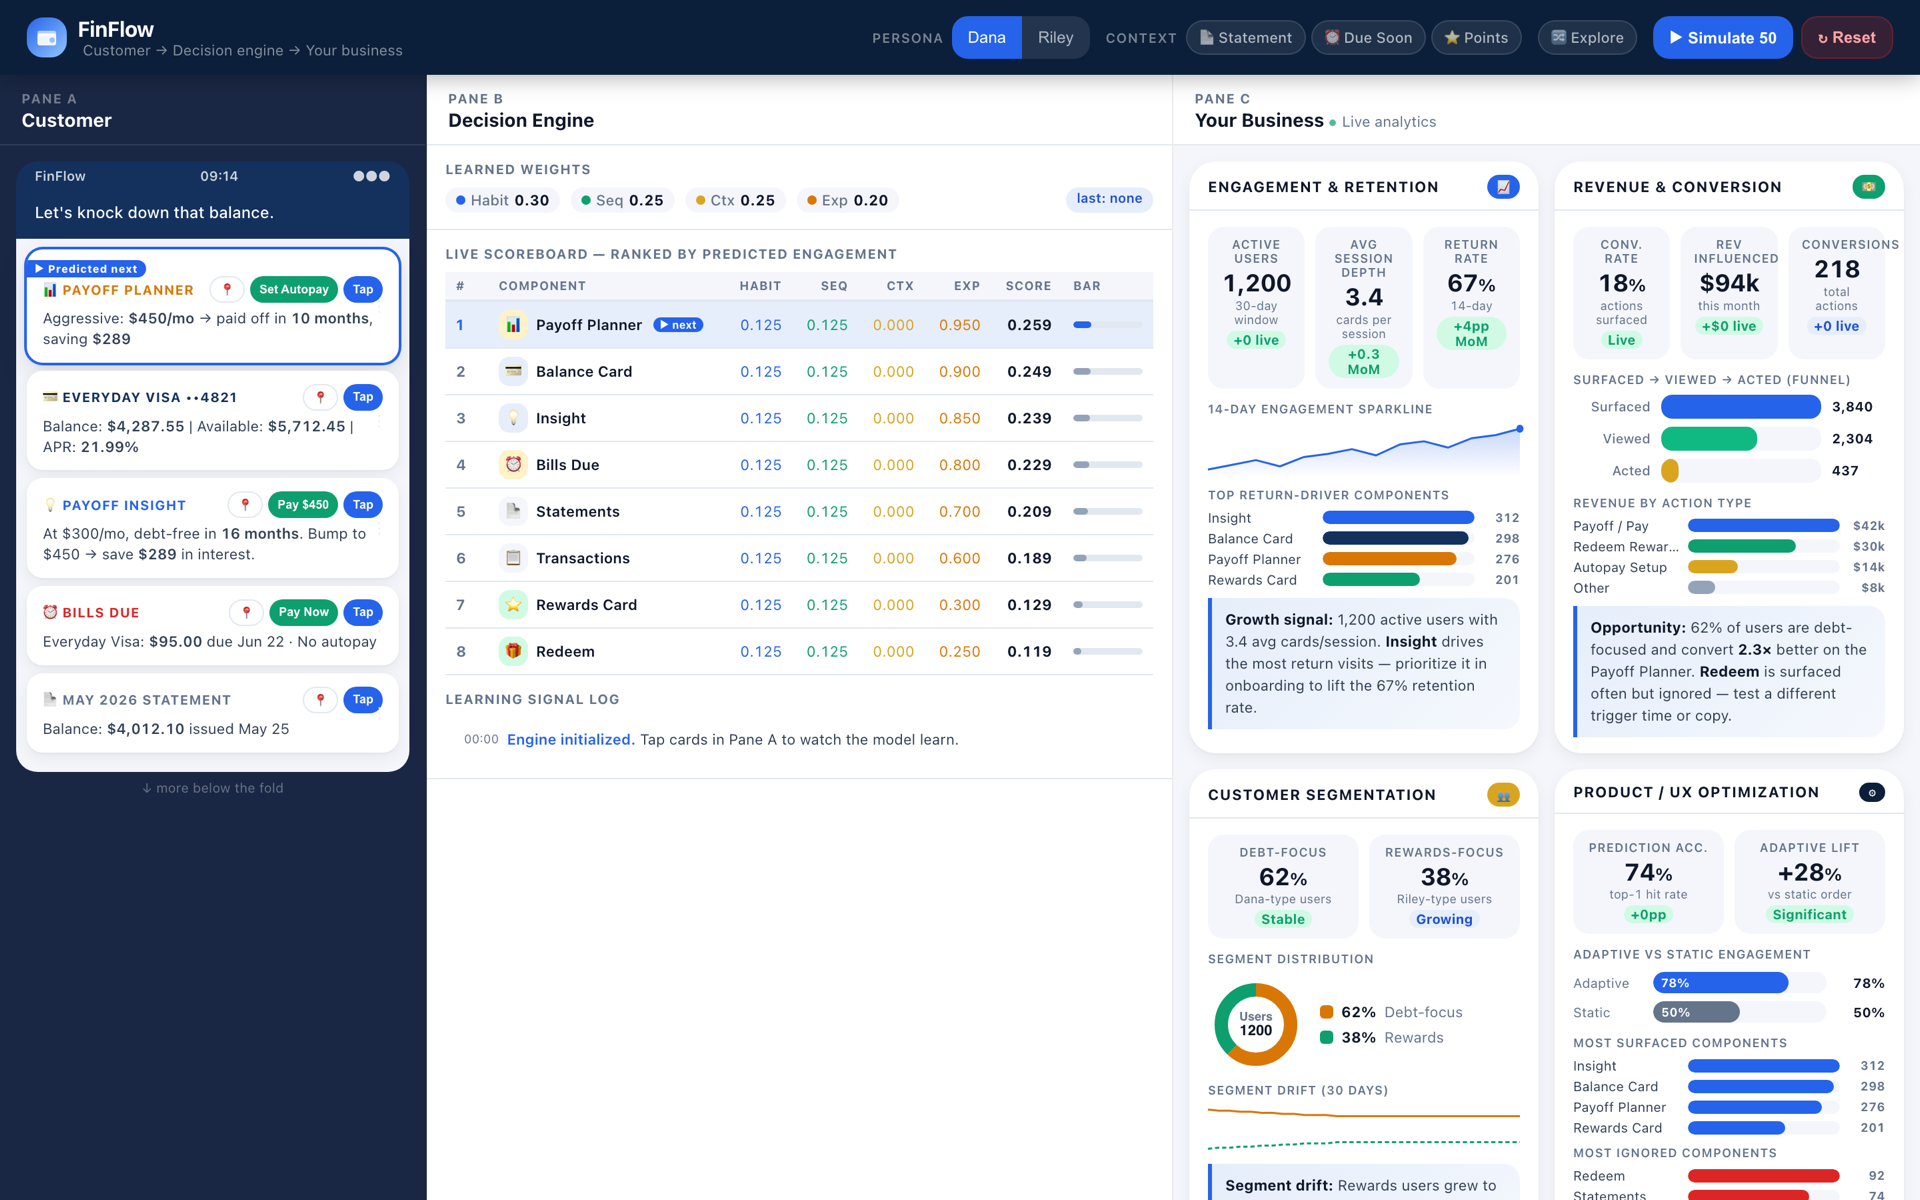Viewport: 1920px width, 1200px height.
Task: Click Set Autopay on Payoff Planner
Action: pos(294,289)
